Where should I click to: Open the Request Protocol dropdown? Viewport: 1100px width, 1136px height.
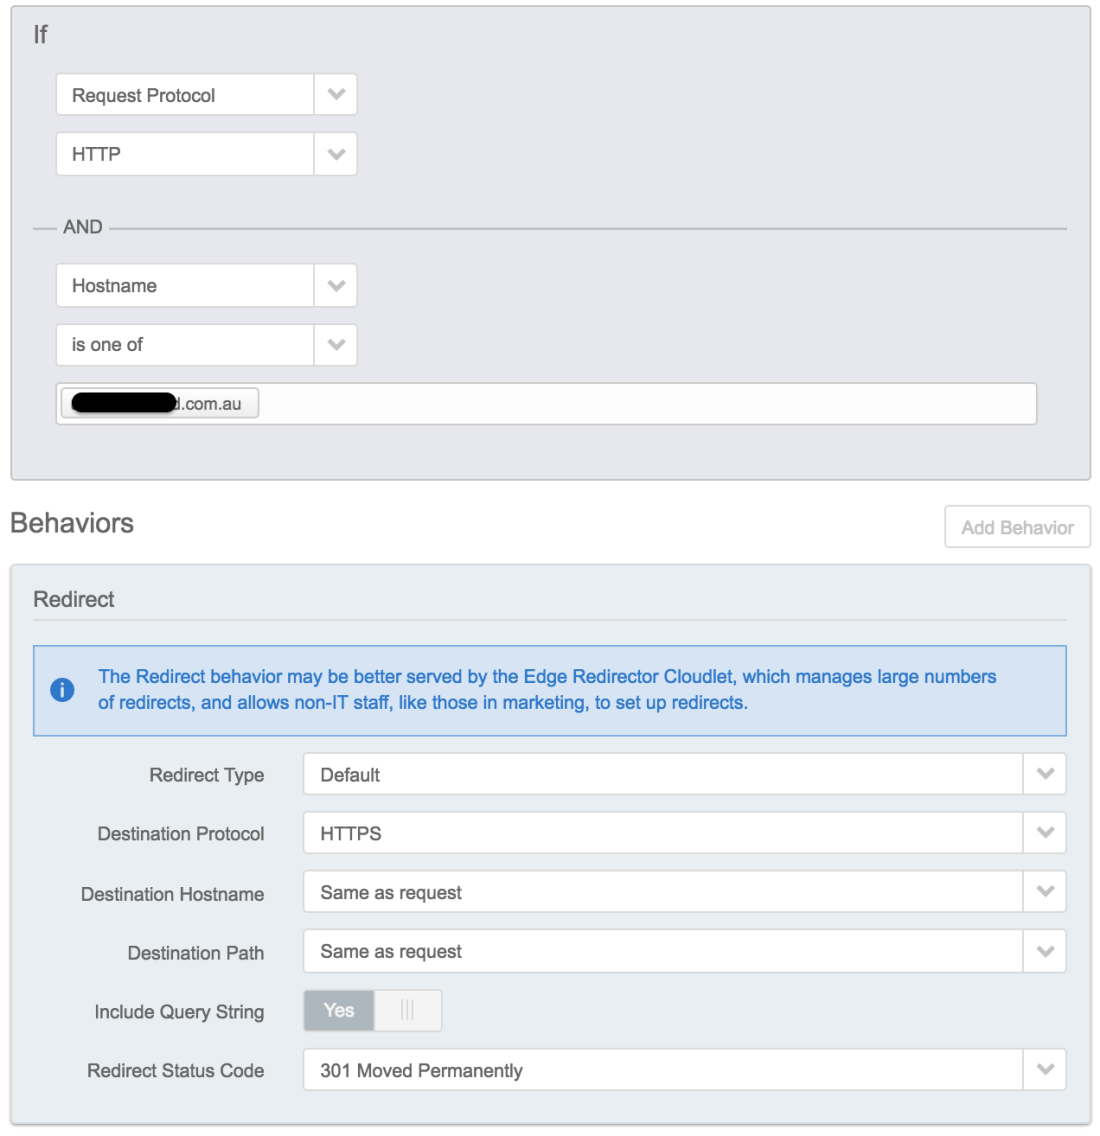pos(185,95)
